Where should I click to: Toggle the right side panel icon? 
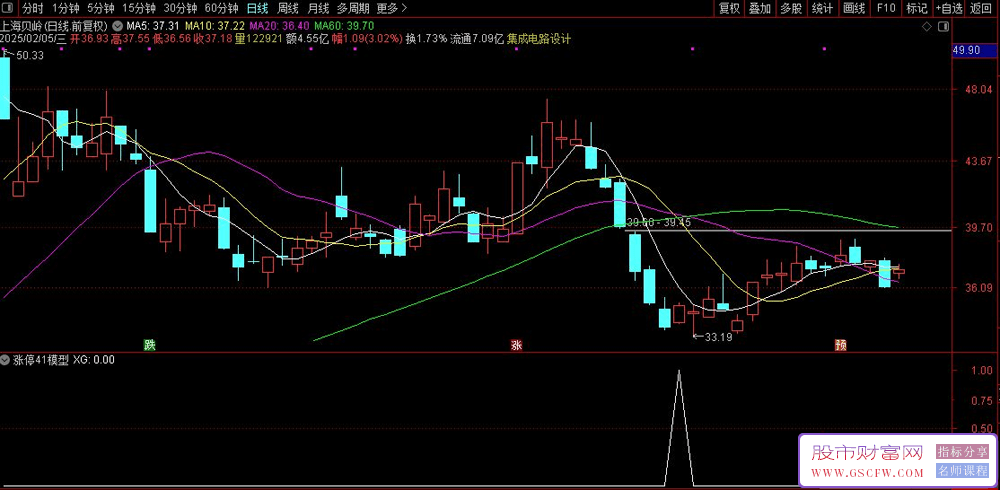943,26
